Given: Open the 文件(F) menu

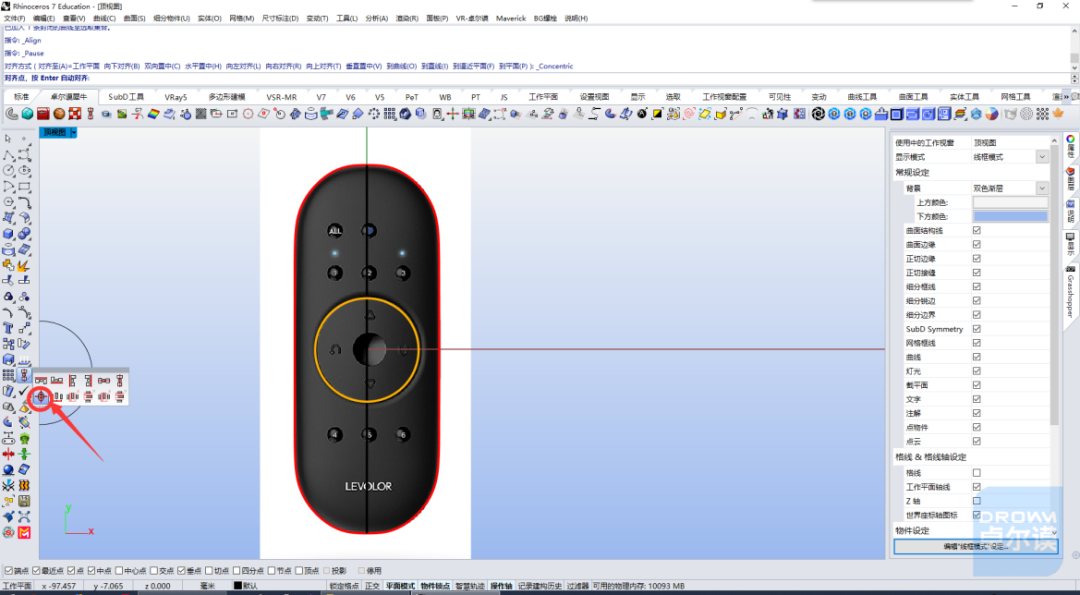Looking at the screenshot, I should click(14, 19).
